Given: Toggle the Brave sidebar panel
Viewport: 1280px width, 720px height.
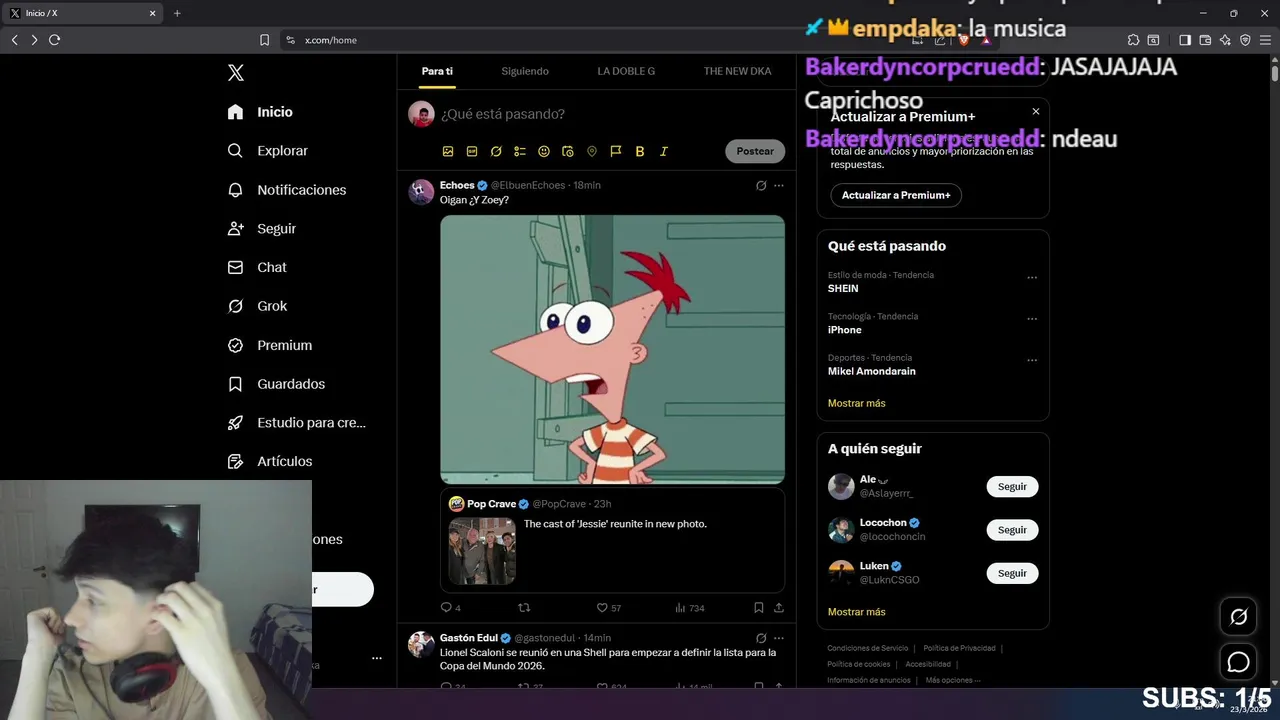Looking at the screenshot, I should (x=1185, y=40).
